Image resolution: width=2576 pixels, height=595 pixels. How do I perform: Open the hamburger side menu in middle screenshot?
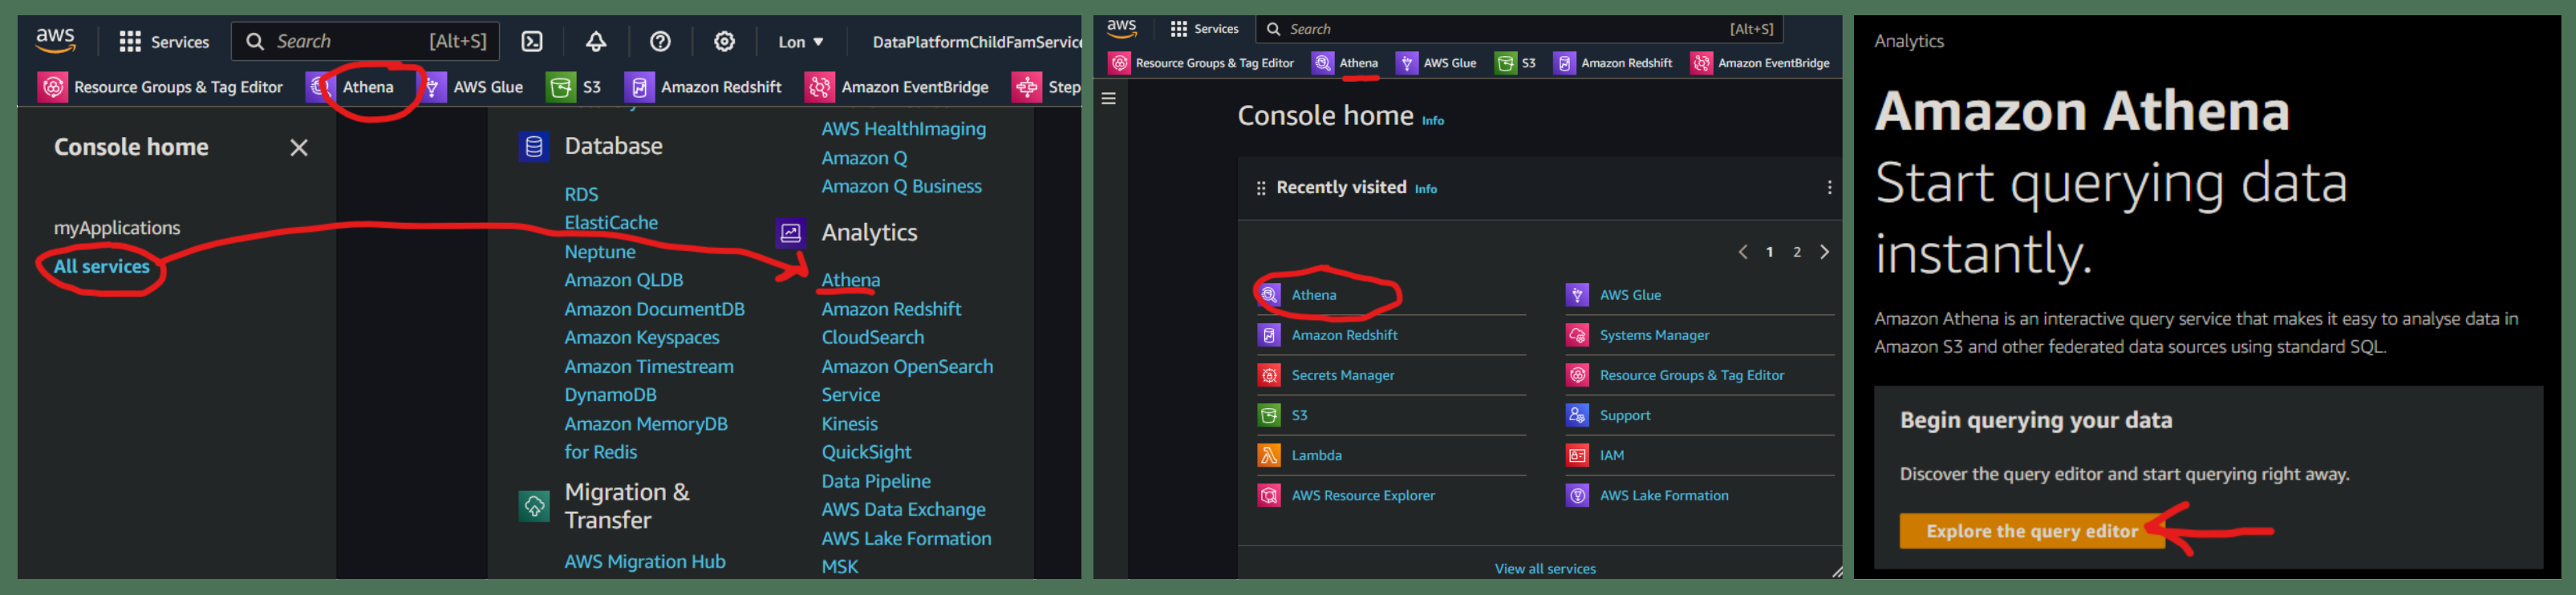pos(1108,98)
